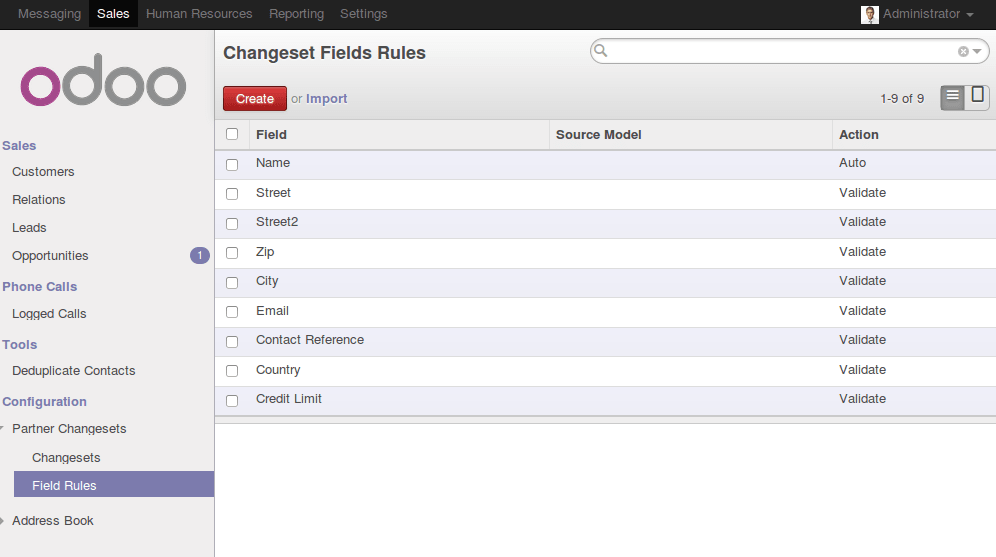Viewport: 996px width, 557px height.
Task: Select the Email row checkbox
Action: [x=232, y=312]
